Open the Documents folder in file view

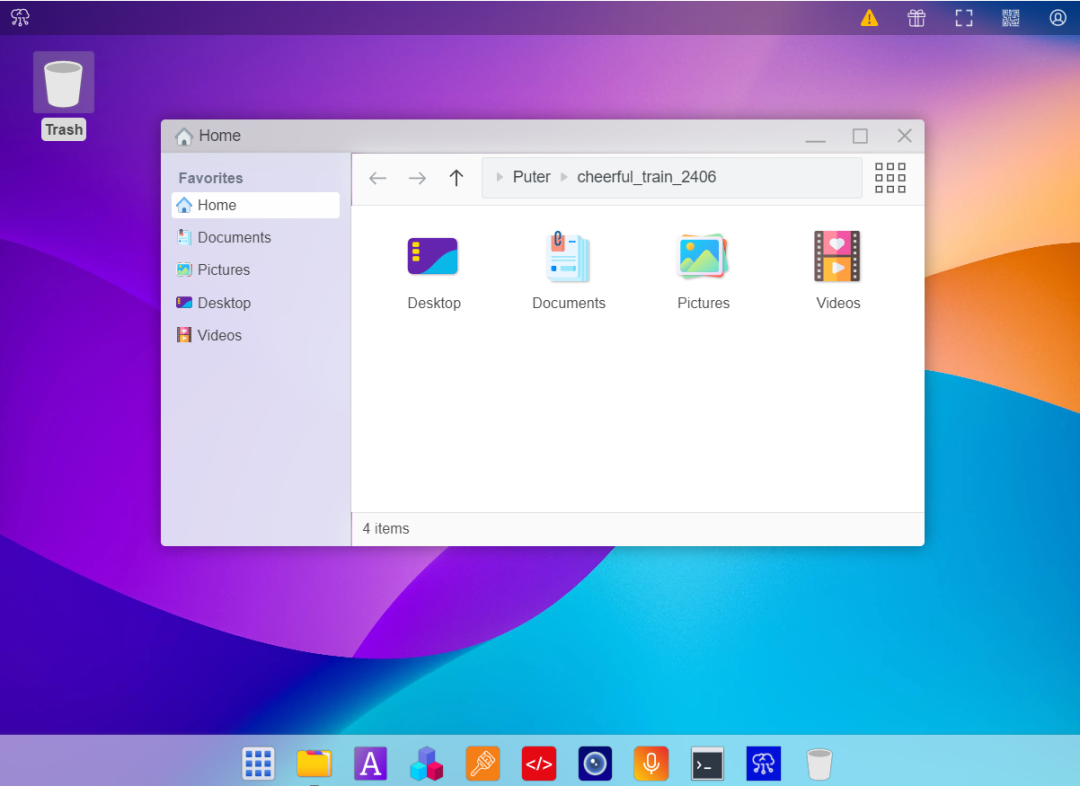pyautogui.click(x=568, y=257)
